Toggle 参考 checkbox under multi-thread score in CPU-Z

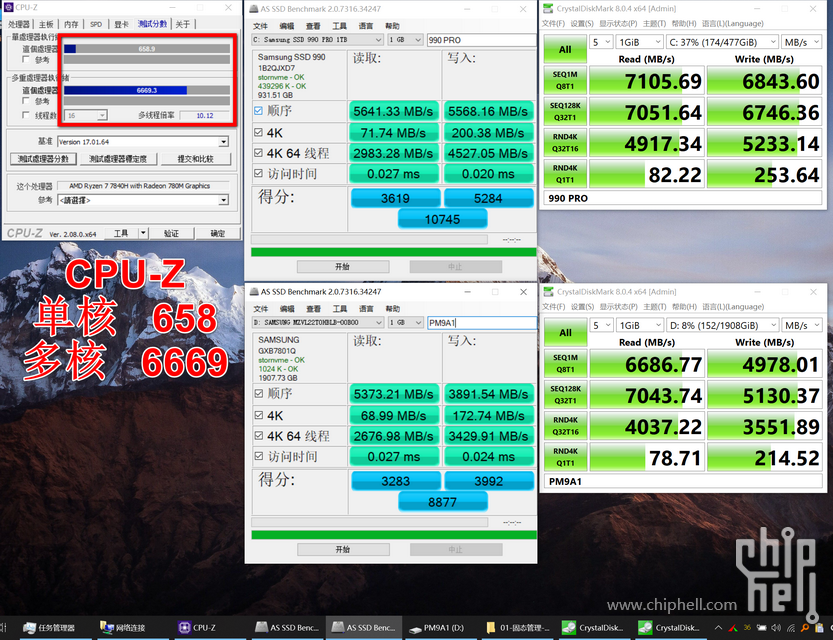[26, 101]
